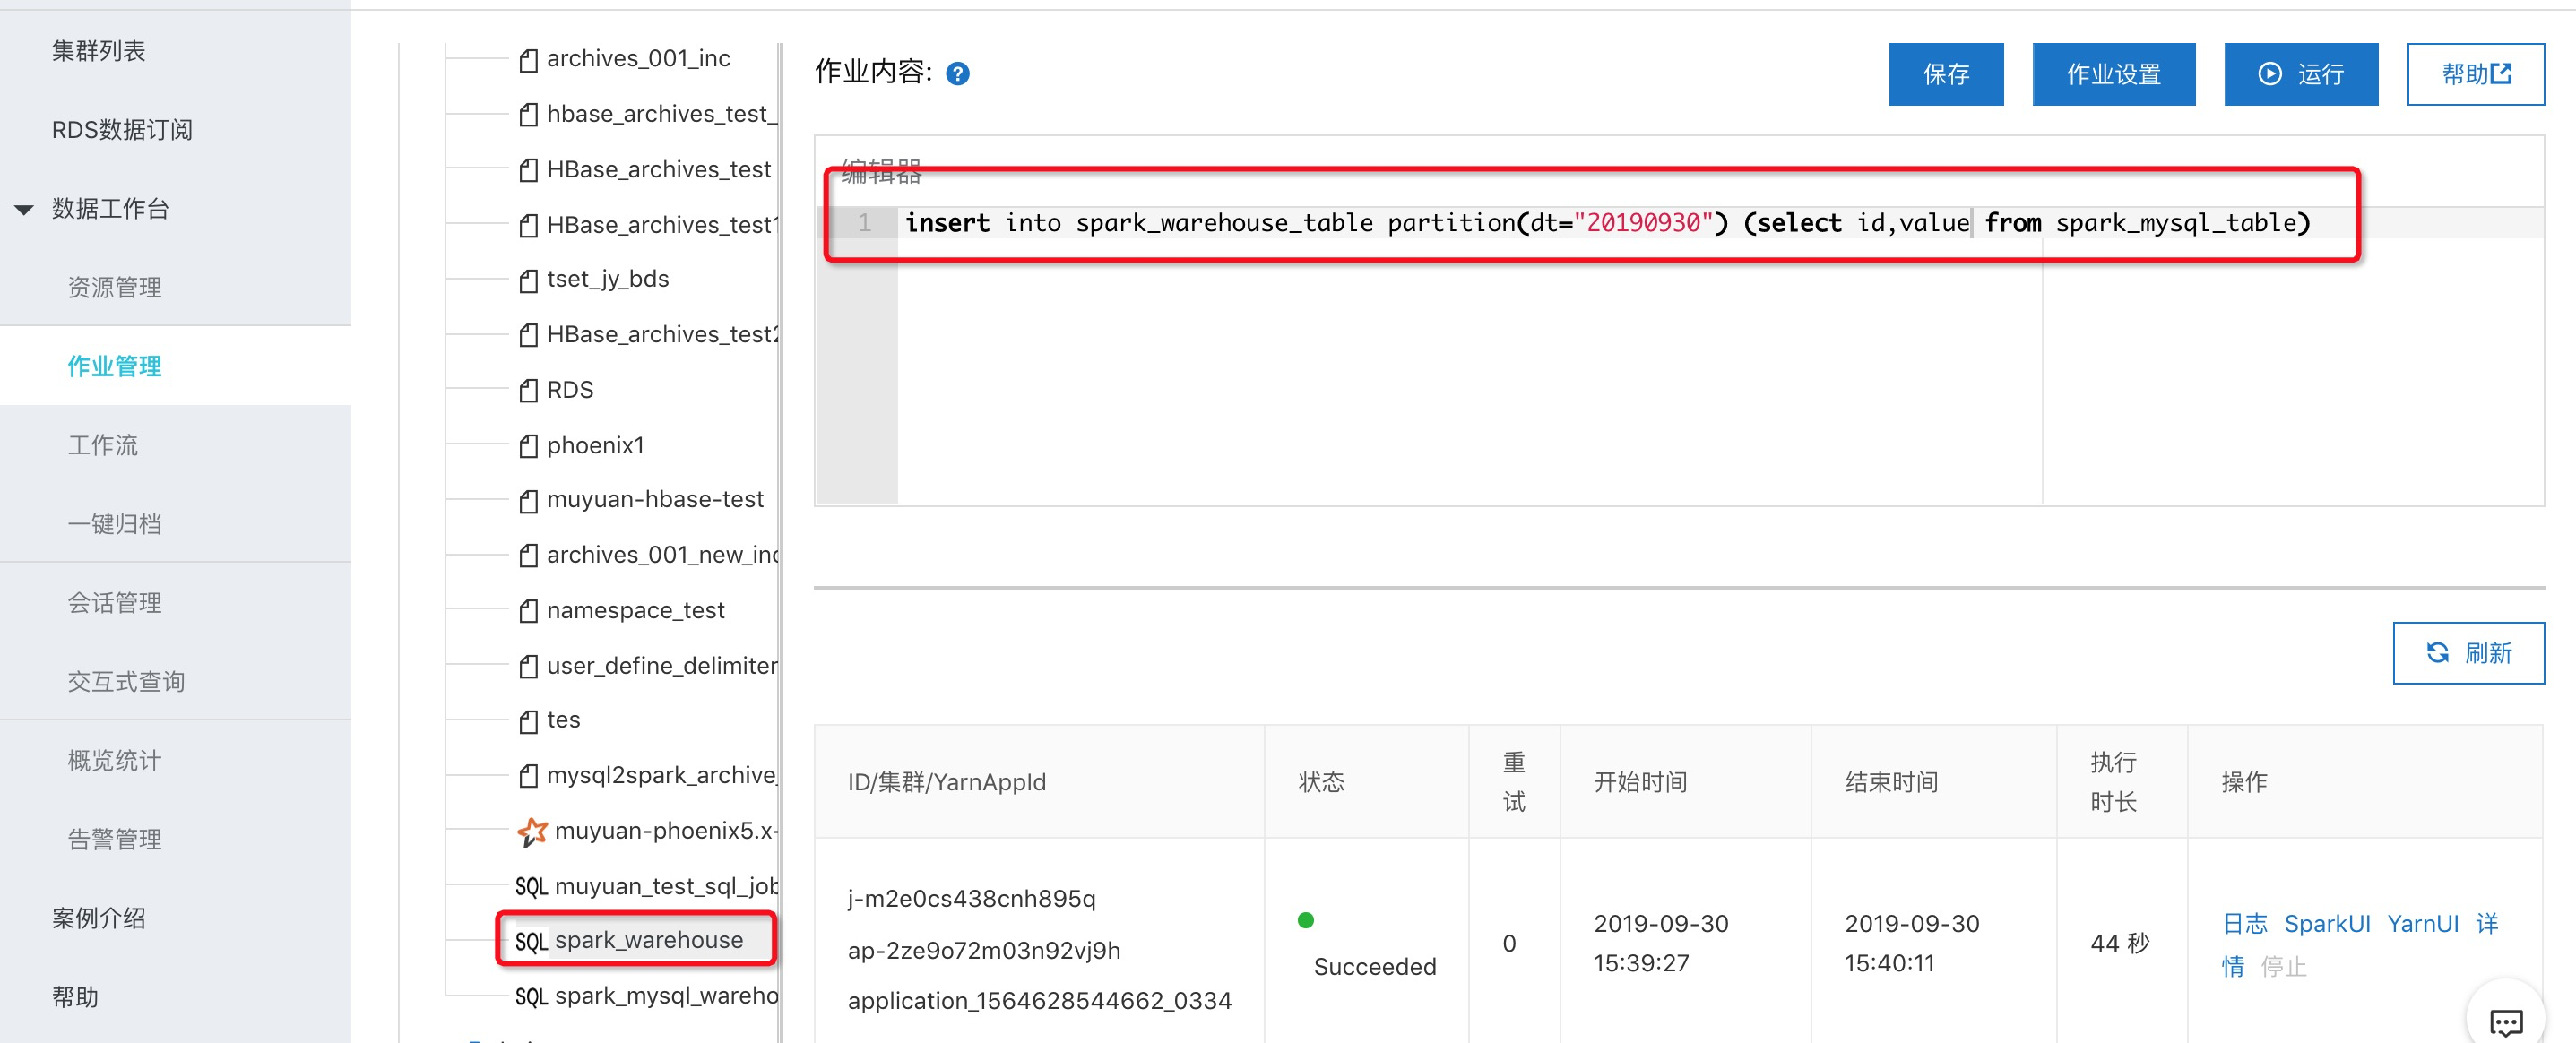Open the 详情 link for the run
Viewport: 2576px width, 1043px height.
[x=2487, y=925]
